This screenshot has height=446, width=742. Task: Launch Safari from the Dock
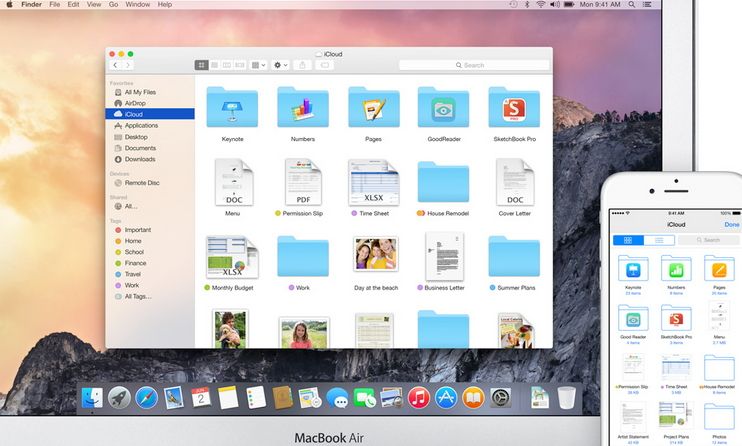(146, 398)
